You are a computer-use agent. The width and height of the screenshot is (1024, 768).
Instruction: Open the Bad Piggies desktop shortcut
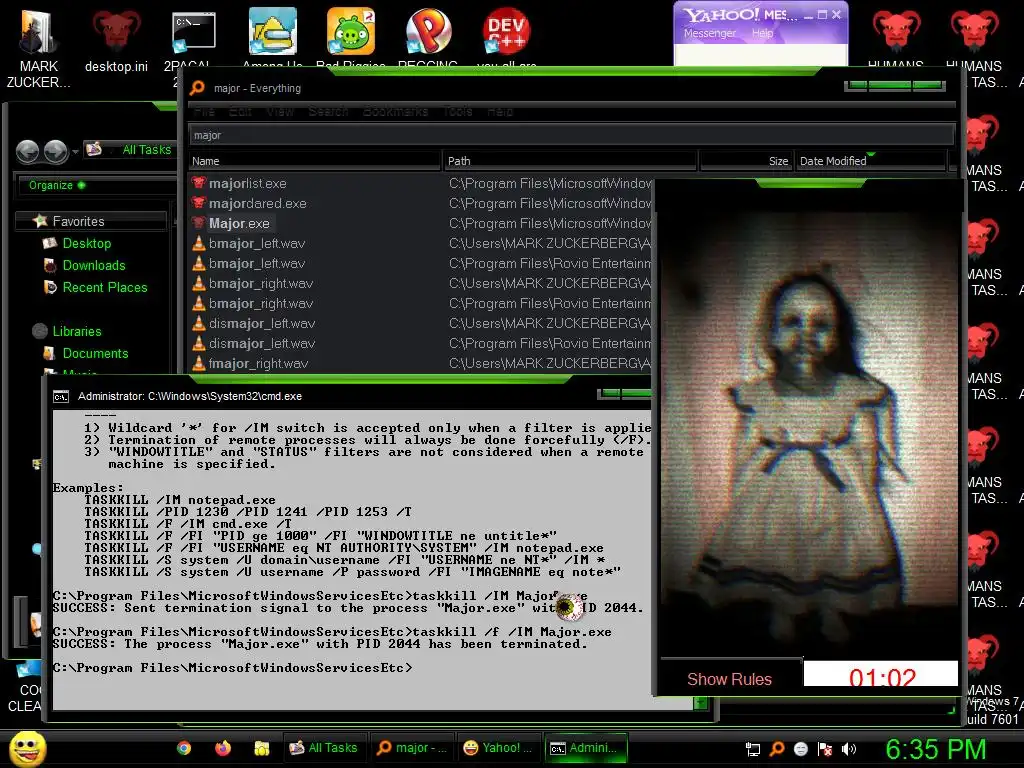[351, 31]
